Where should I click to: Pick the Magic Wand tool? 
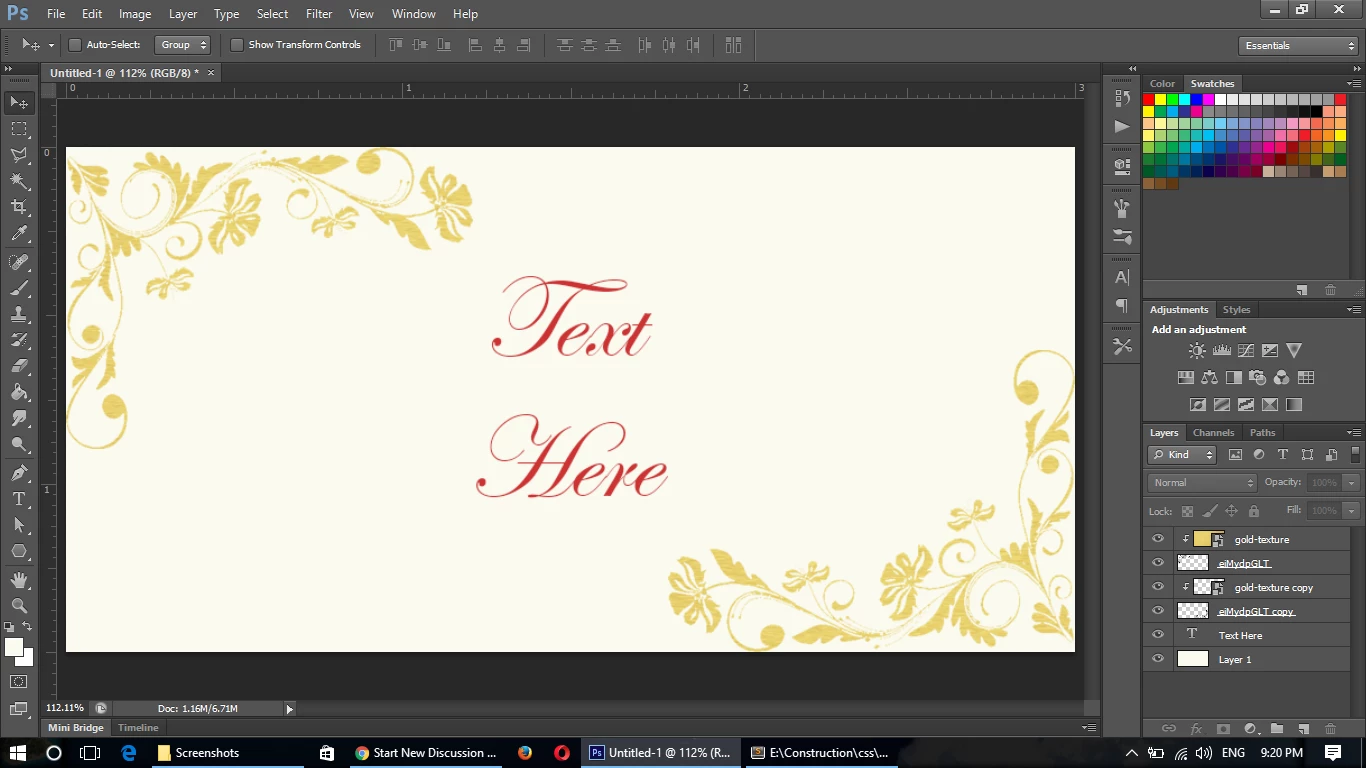click(x=19, y=181)
